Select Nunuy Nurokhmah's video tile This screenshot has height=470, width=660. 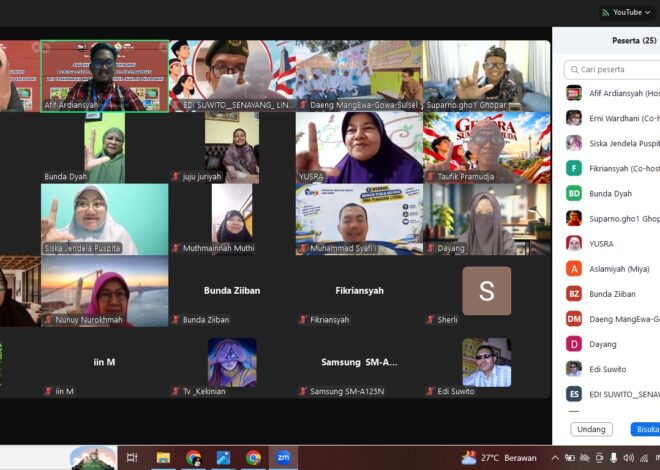coord(104,291)
